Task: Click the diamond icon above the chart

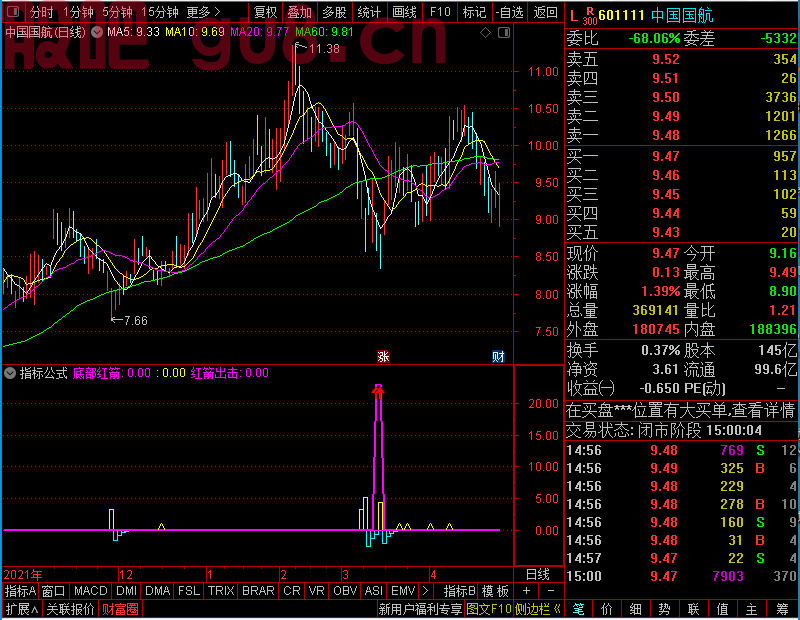Action: pos(486,33)
